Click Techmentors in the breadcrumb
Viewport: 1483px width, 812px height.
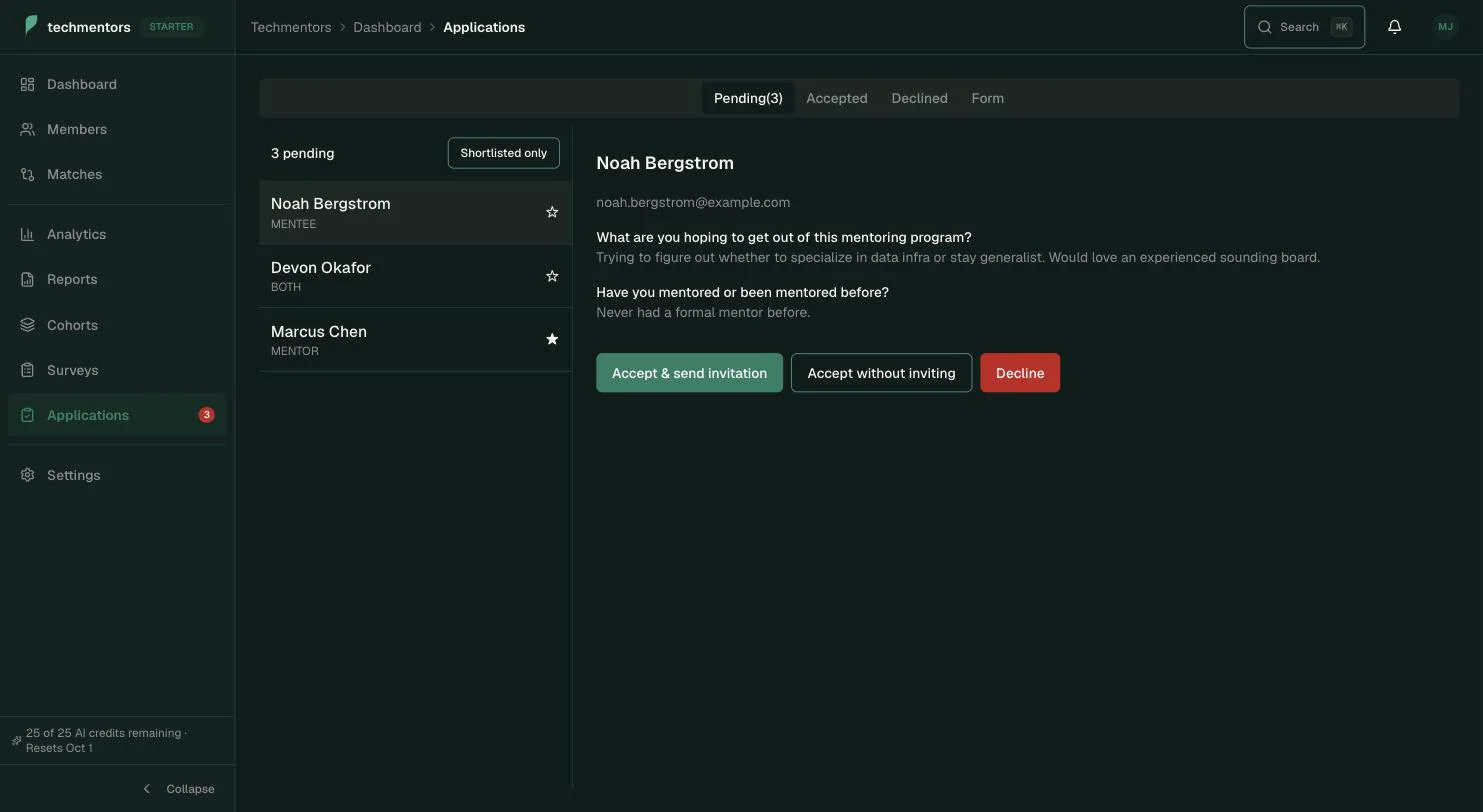coord(291,27)
